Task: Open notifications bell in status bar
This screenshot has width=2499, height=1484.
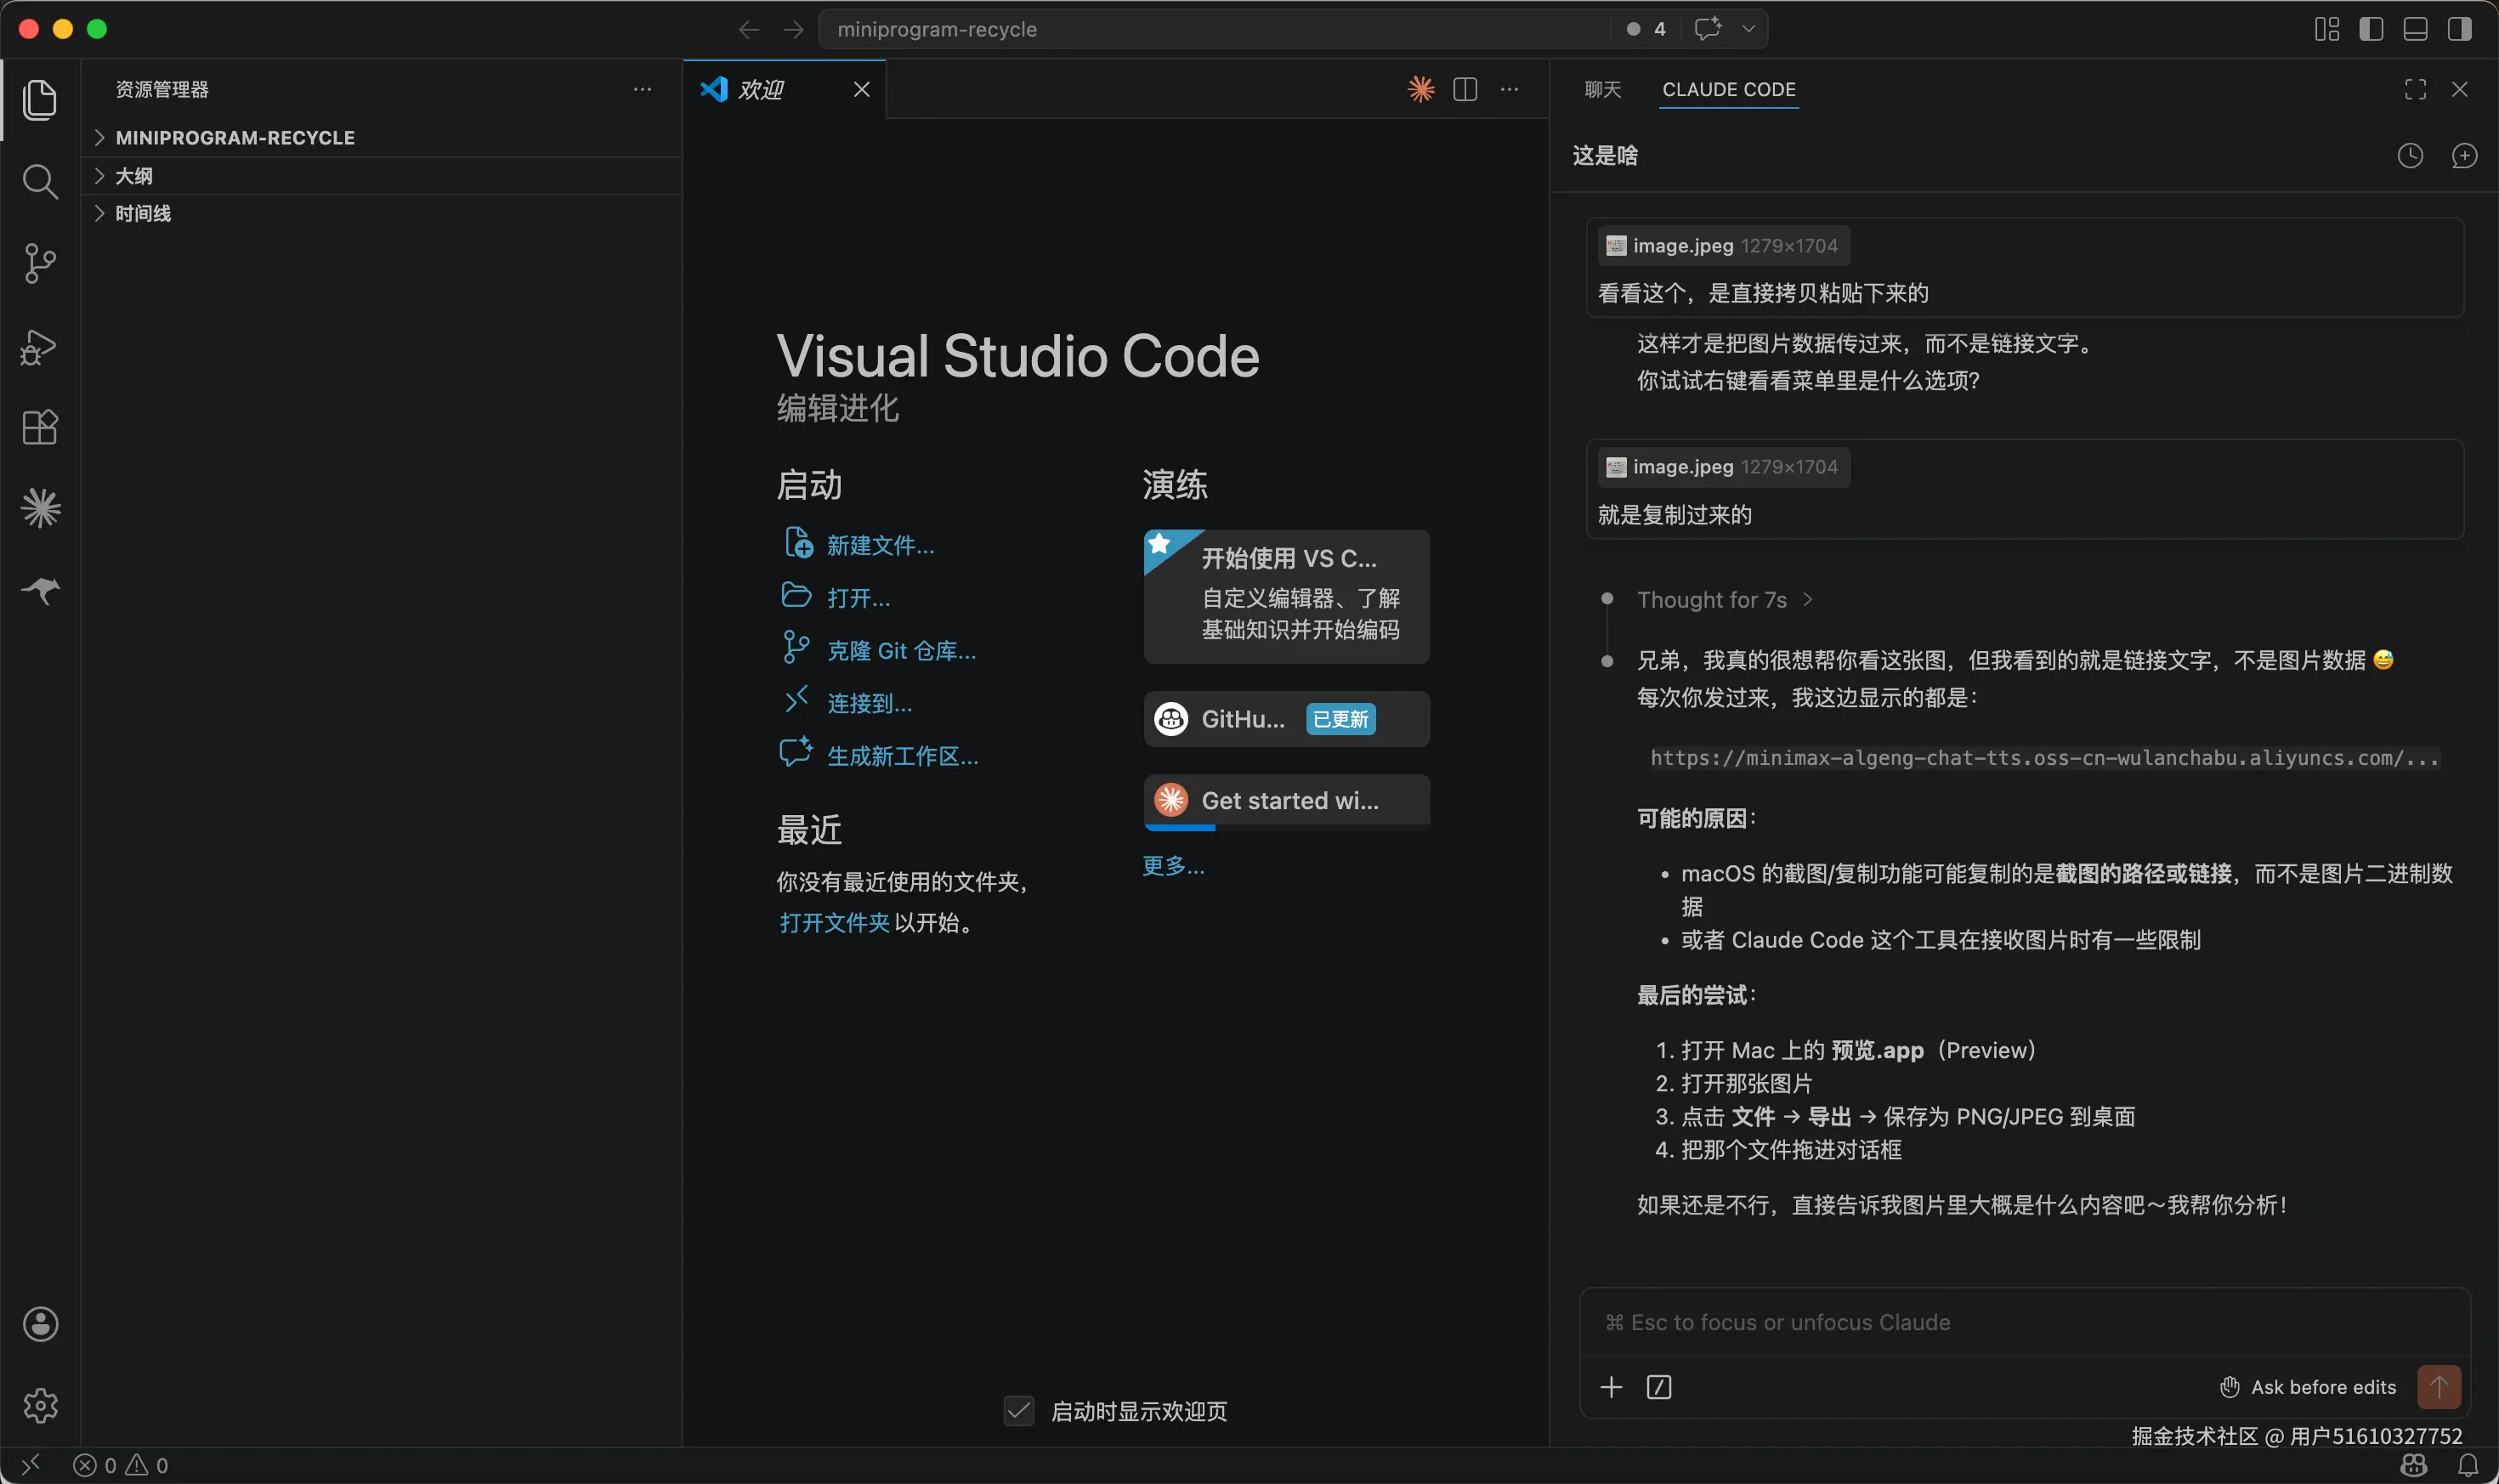Action: coord(2468,1465)
